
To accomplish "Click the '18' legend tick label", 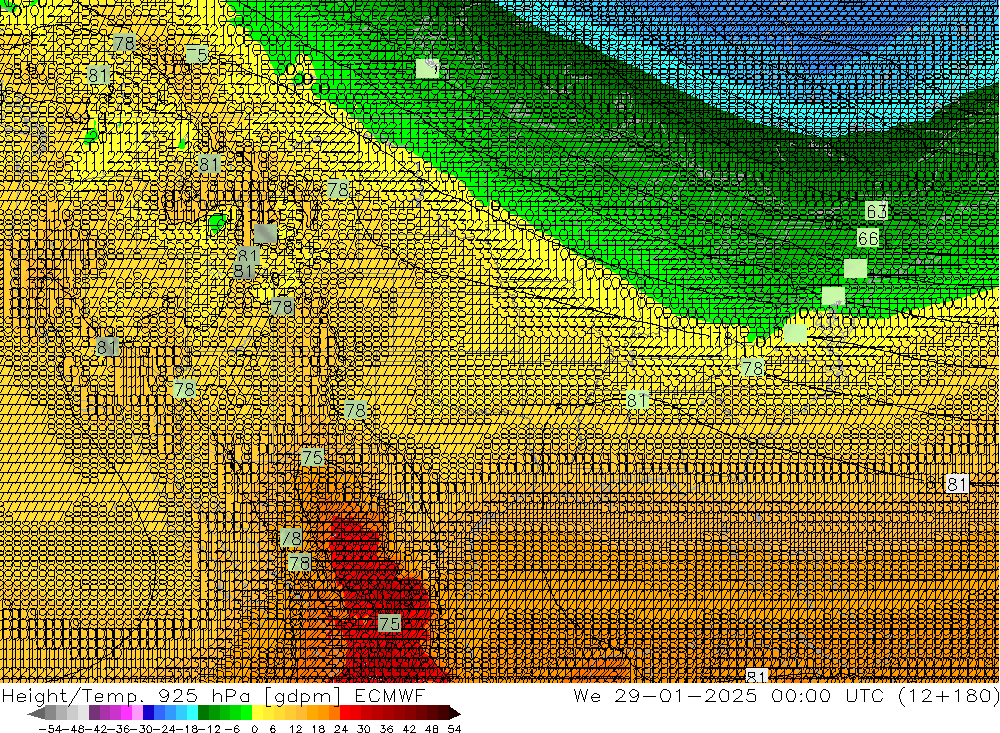I will [x=318, y=729].
